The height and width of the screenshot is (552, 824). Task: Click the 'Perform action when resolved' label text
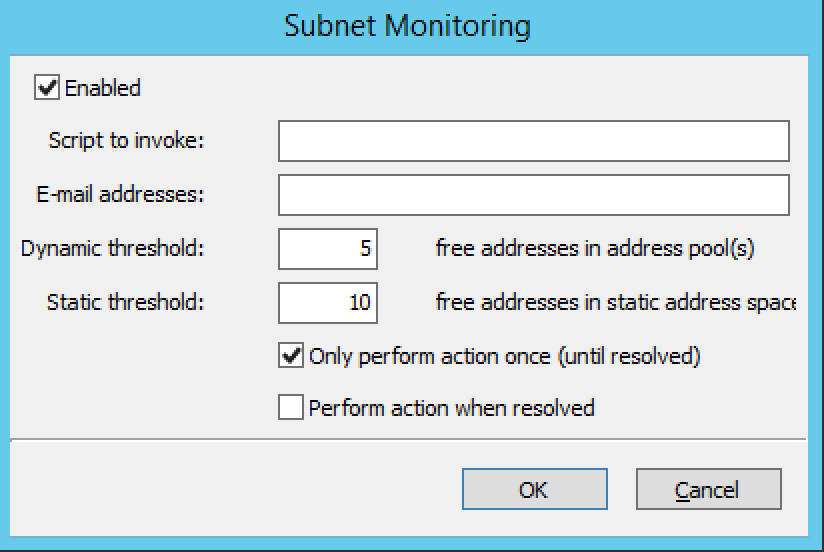pos(452,408)
